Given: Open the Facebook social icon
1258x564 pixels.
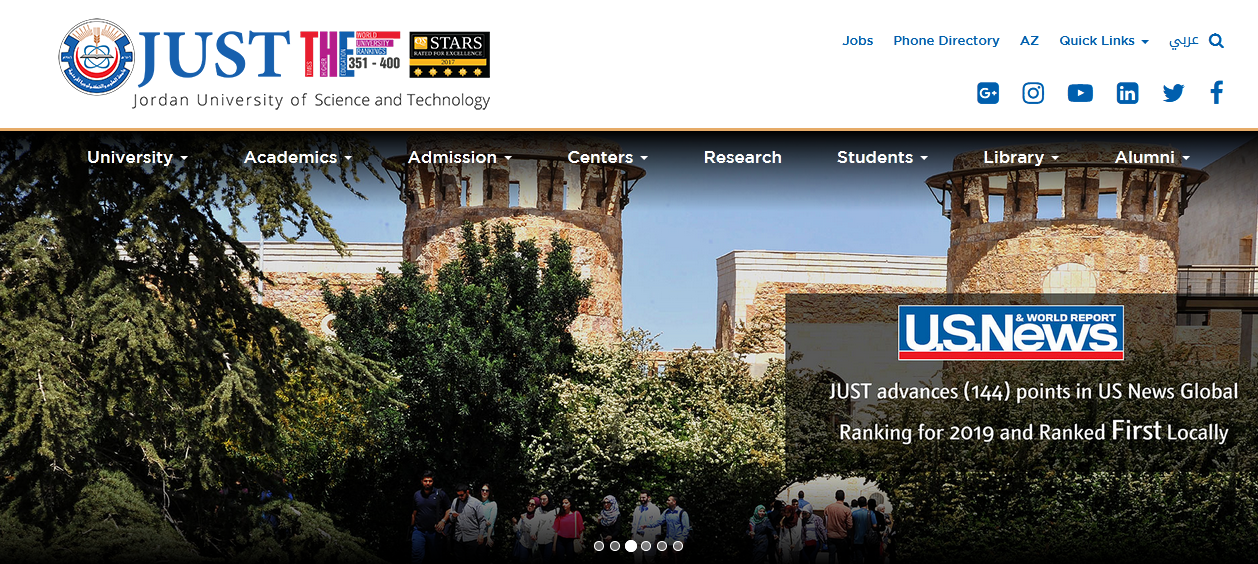Looking at the screenshot, I should point(1216,93).
